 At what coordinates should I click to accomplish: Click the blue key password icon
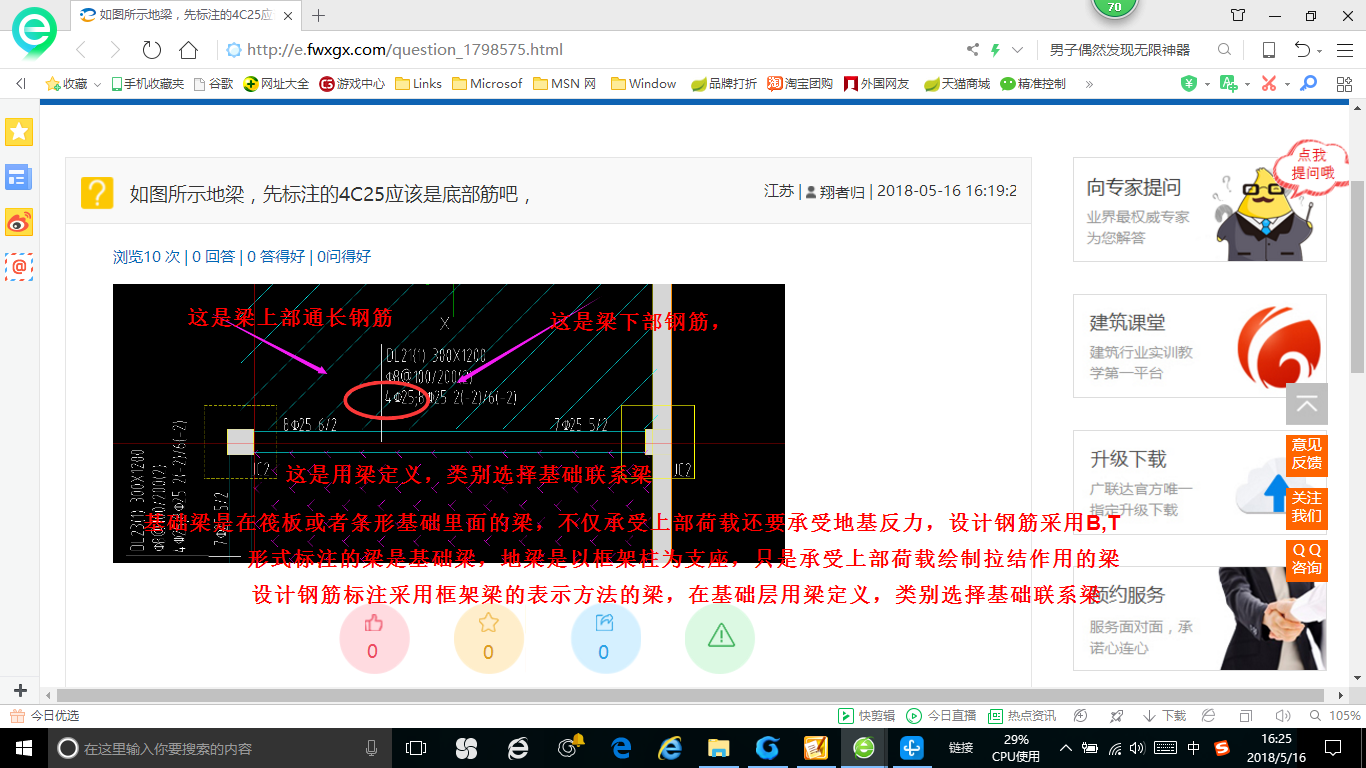pos(1308,84)
